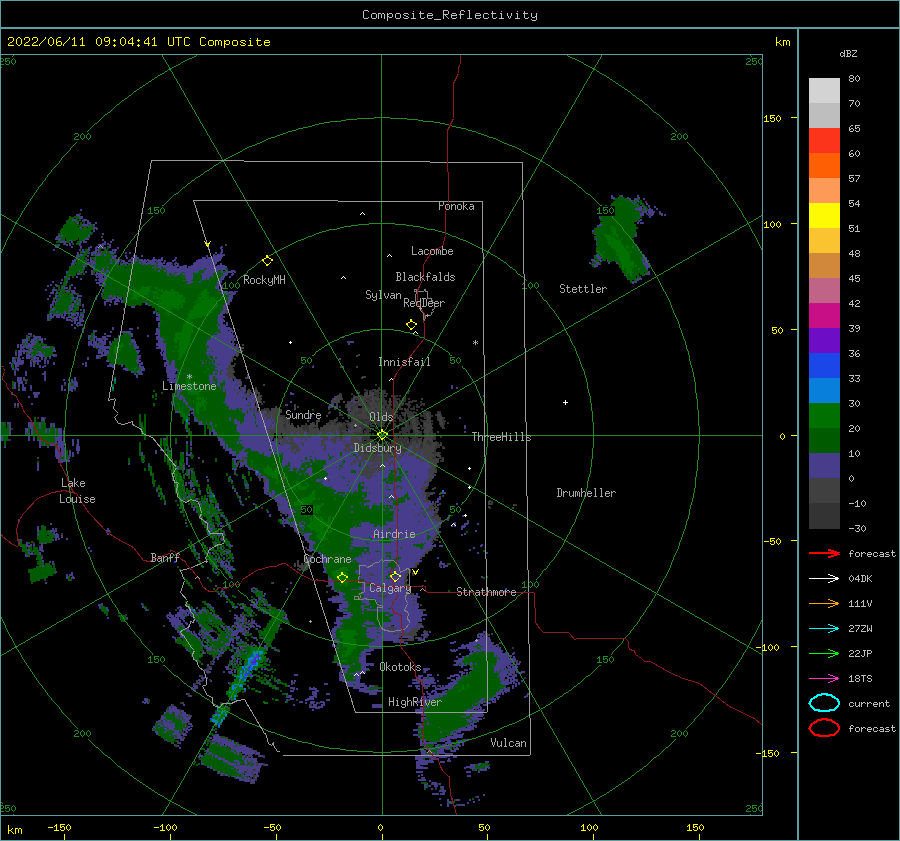Click the 'forecast' label beside red ellipse
The image size is (900, 841).
872,728
